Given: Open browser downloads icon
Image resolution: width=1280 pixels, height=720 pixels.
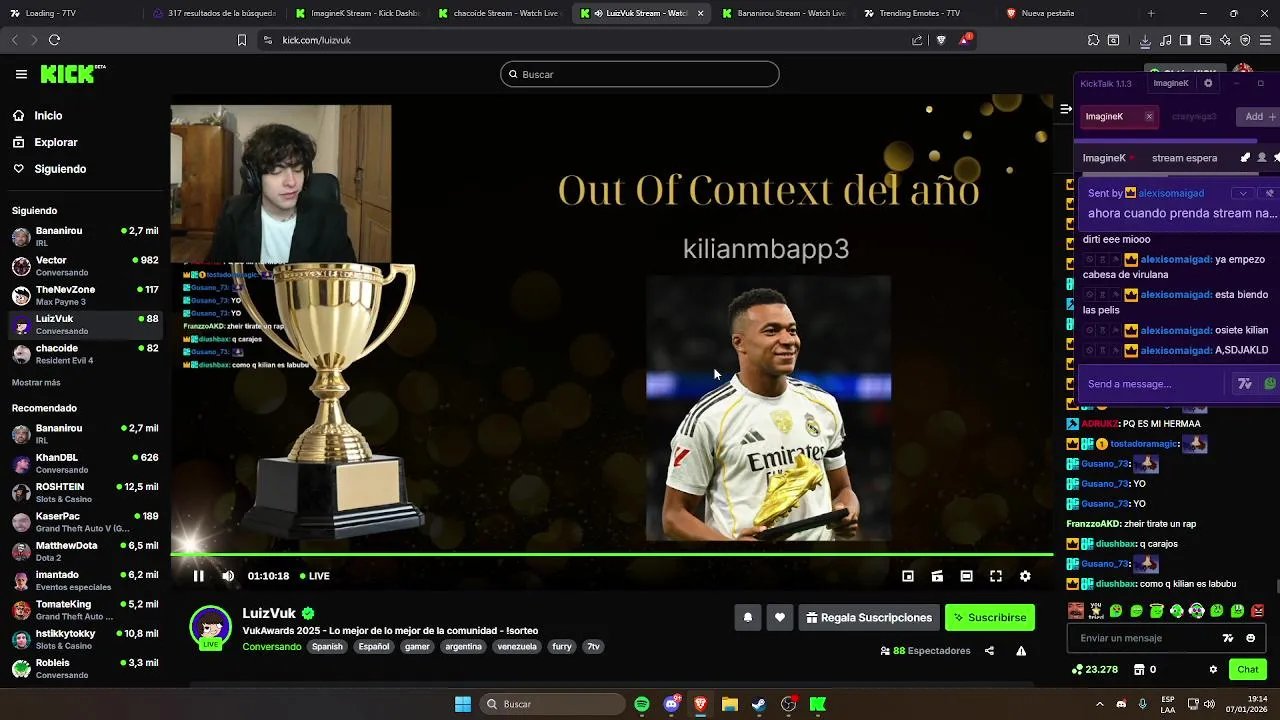Looking at the screenshot, I should [x=1145, y=40].
